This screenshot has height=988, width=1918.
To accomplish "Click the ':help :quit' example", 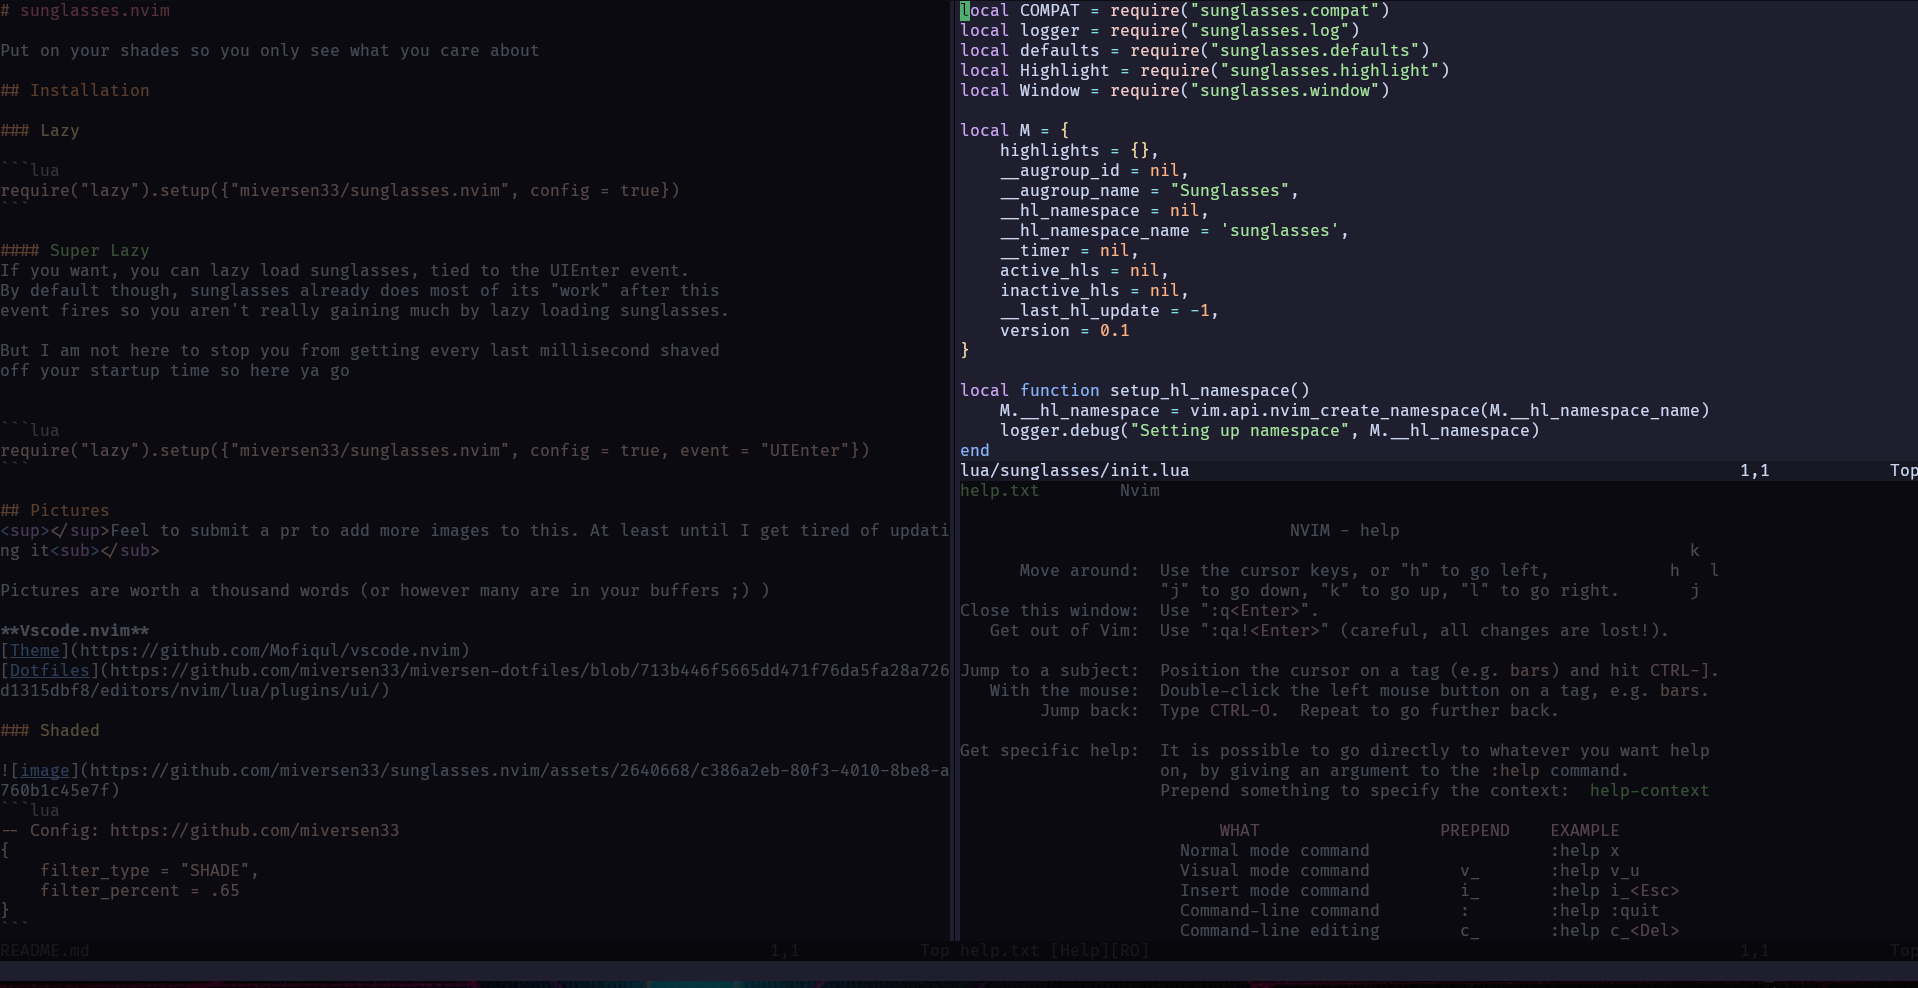I will (1605, 910).
